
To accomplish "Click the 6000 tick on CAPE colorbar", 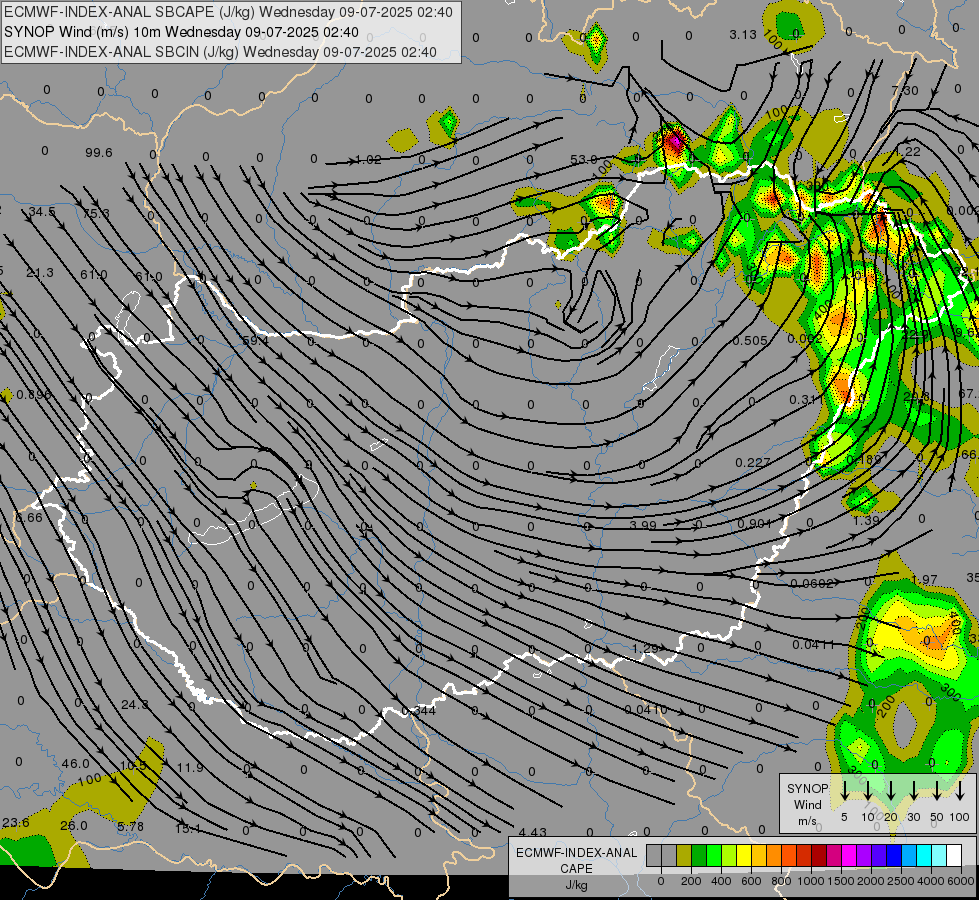I will coord(961,881).
